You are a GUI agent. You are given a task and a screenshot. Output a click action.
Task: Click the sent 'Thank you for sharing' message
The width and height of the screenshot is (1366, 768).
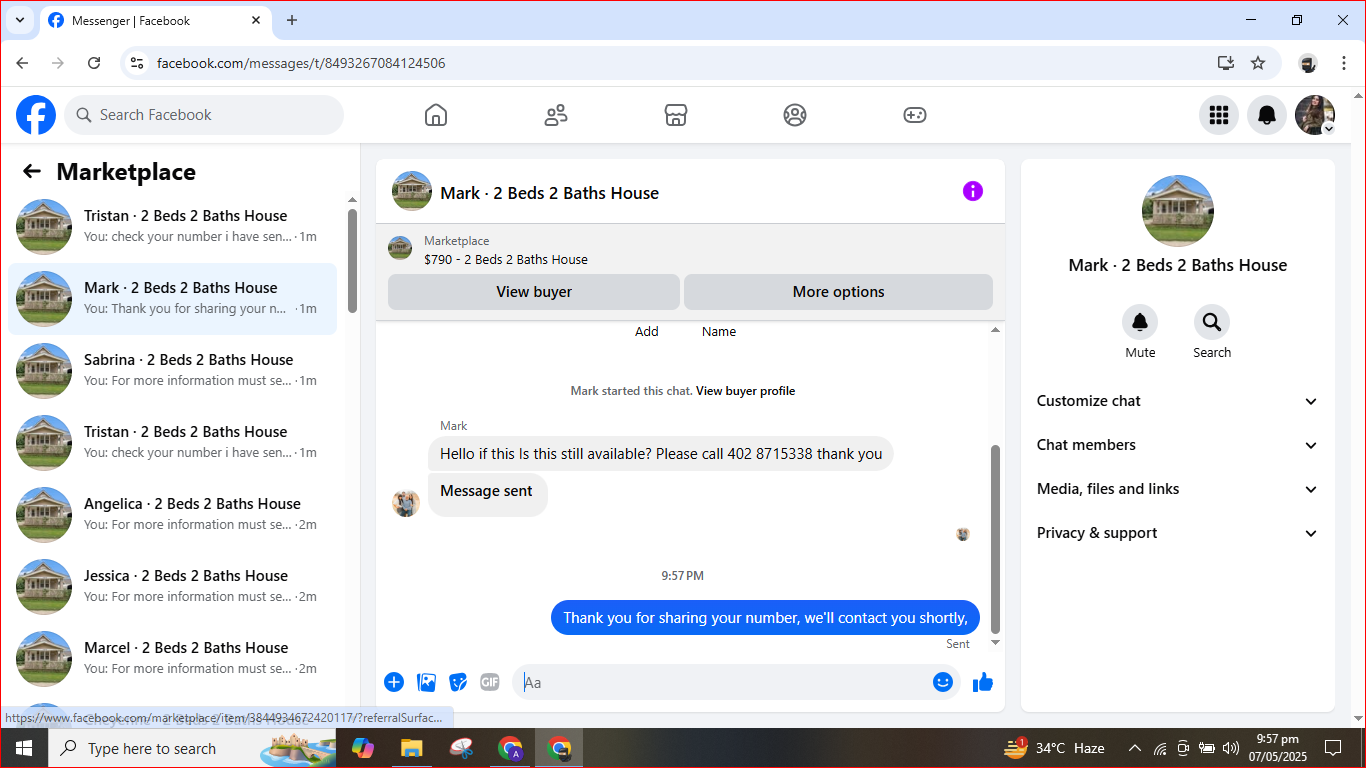(x=765, y=618)
